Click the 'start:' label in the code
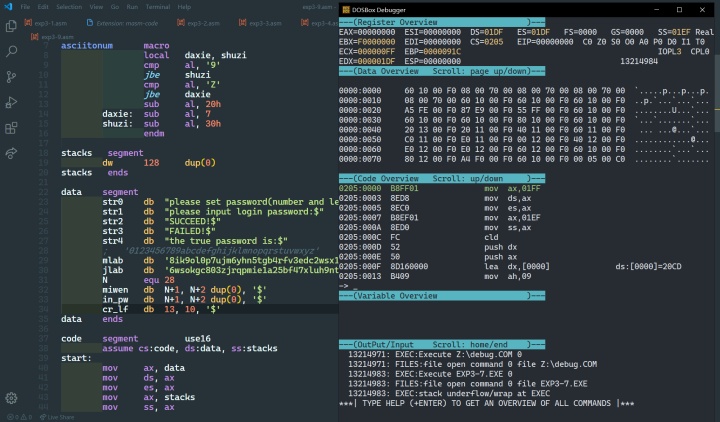Image resolution: width=720 pixels, height=422 pixels. (x=76, y=358)
